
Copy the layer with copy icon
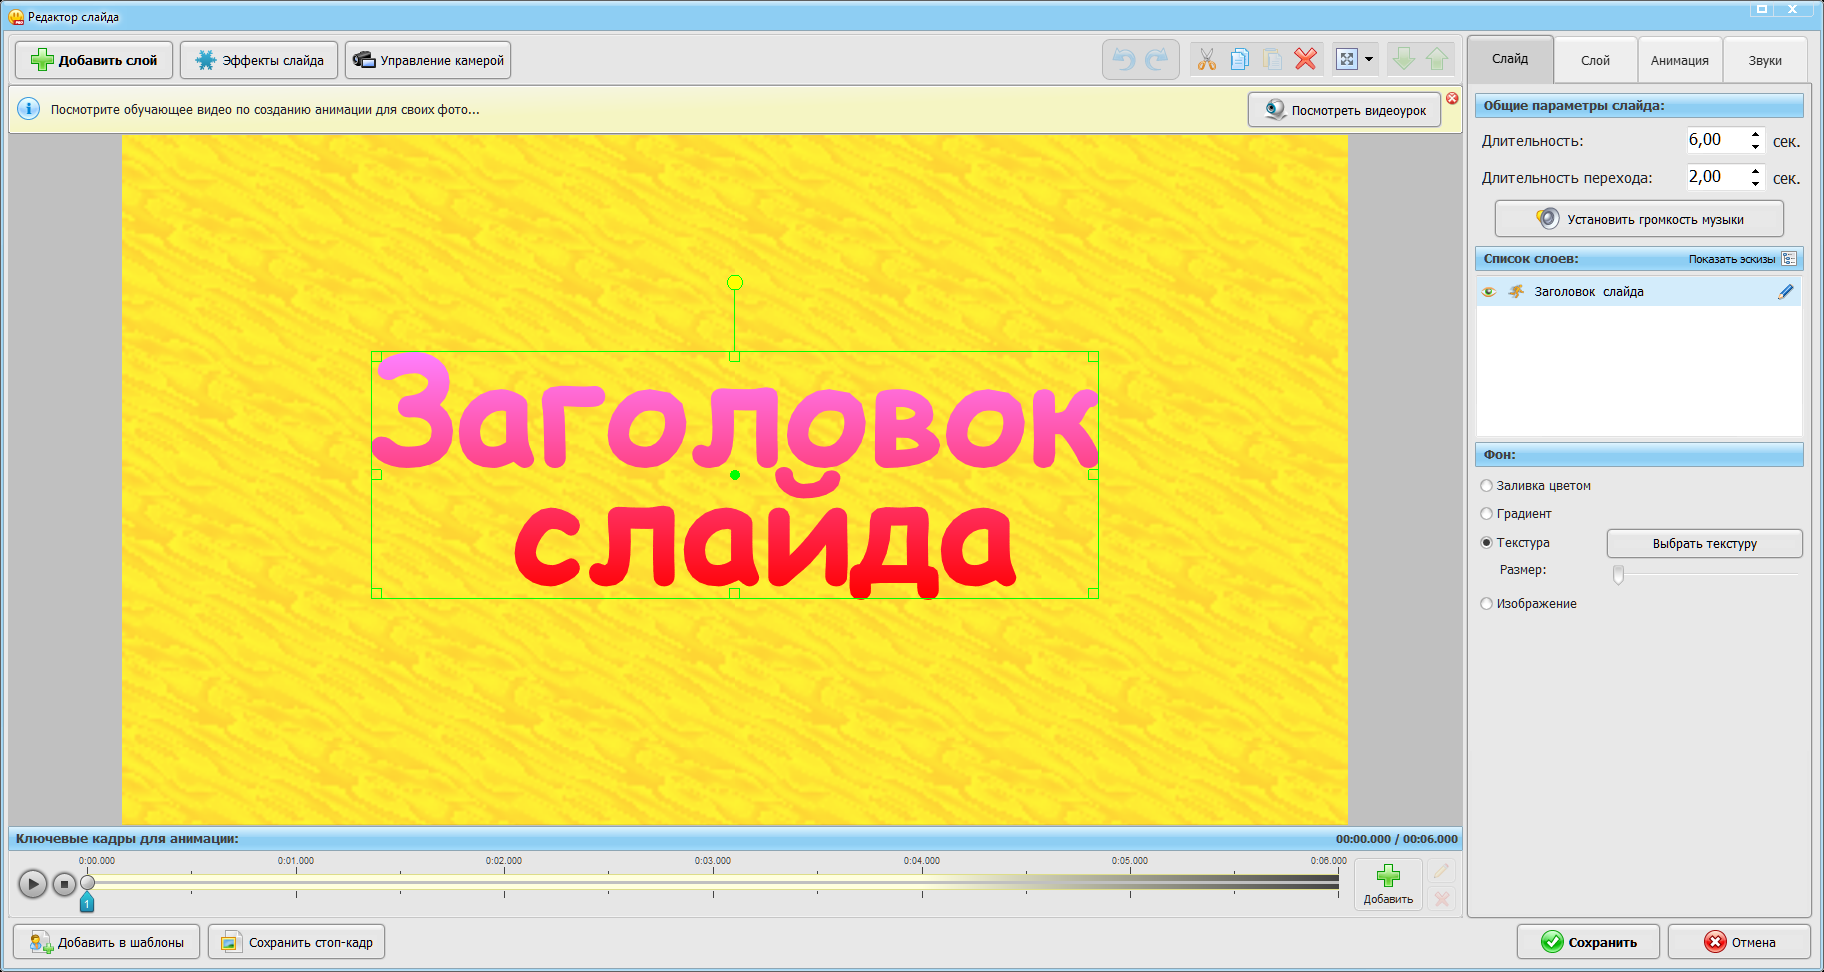point(1240,60)
